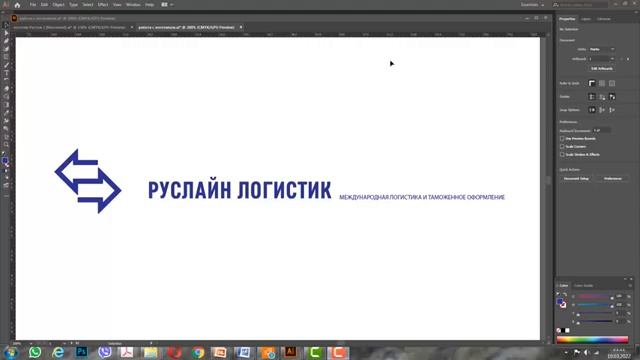Click the Document Setup button
This screenshot has height=360, width=640.
tap(576, 179)
